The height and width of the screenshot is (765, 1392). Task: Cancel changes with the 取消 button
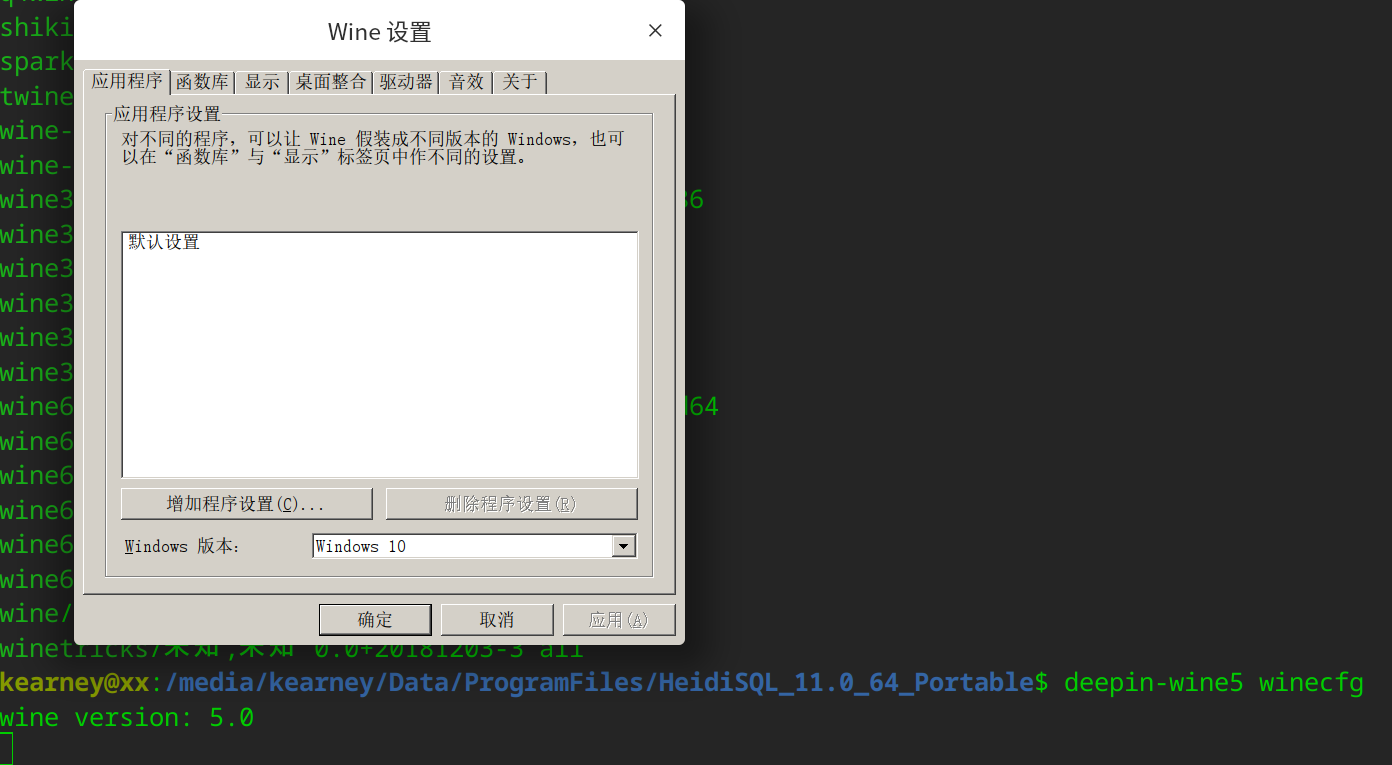[497, 619]
